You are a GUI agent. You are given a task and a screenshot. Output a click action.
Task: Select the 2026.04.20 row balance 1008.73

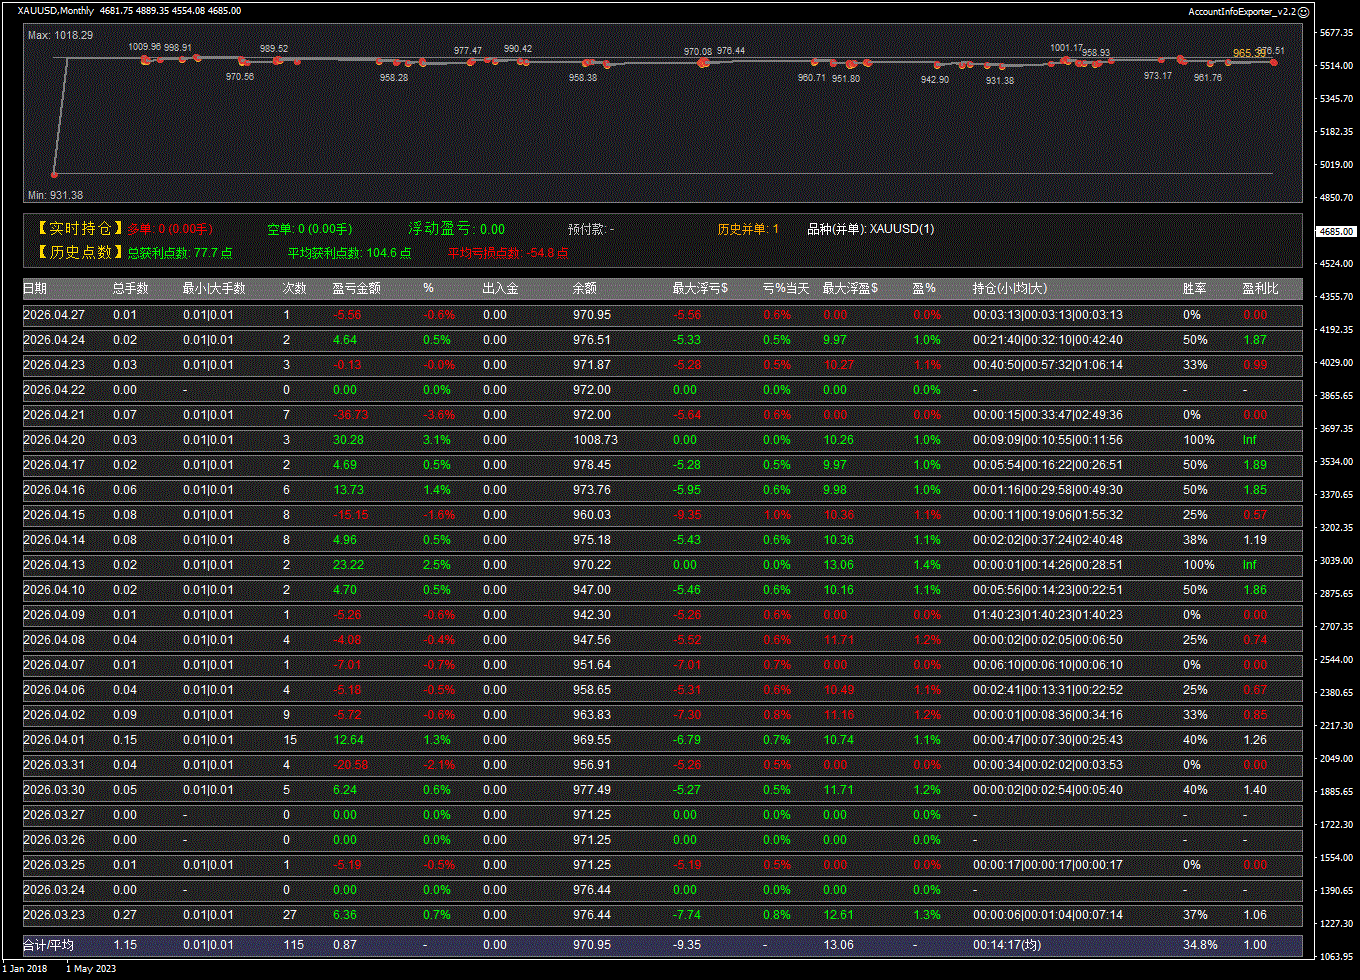(x=595, y=440)
